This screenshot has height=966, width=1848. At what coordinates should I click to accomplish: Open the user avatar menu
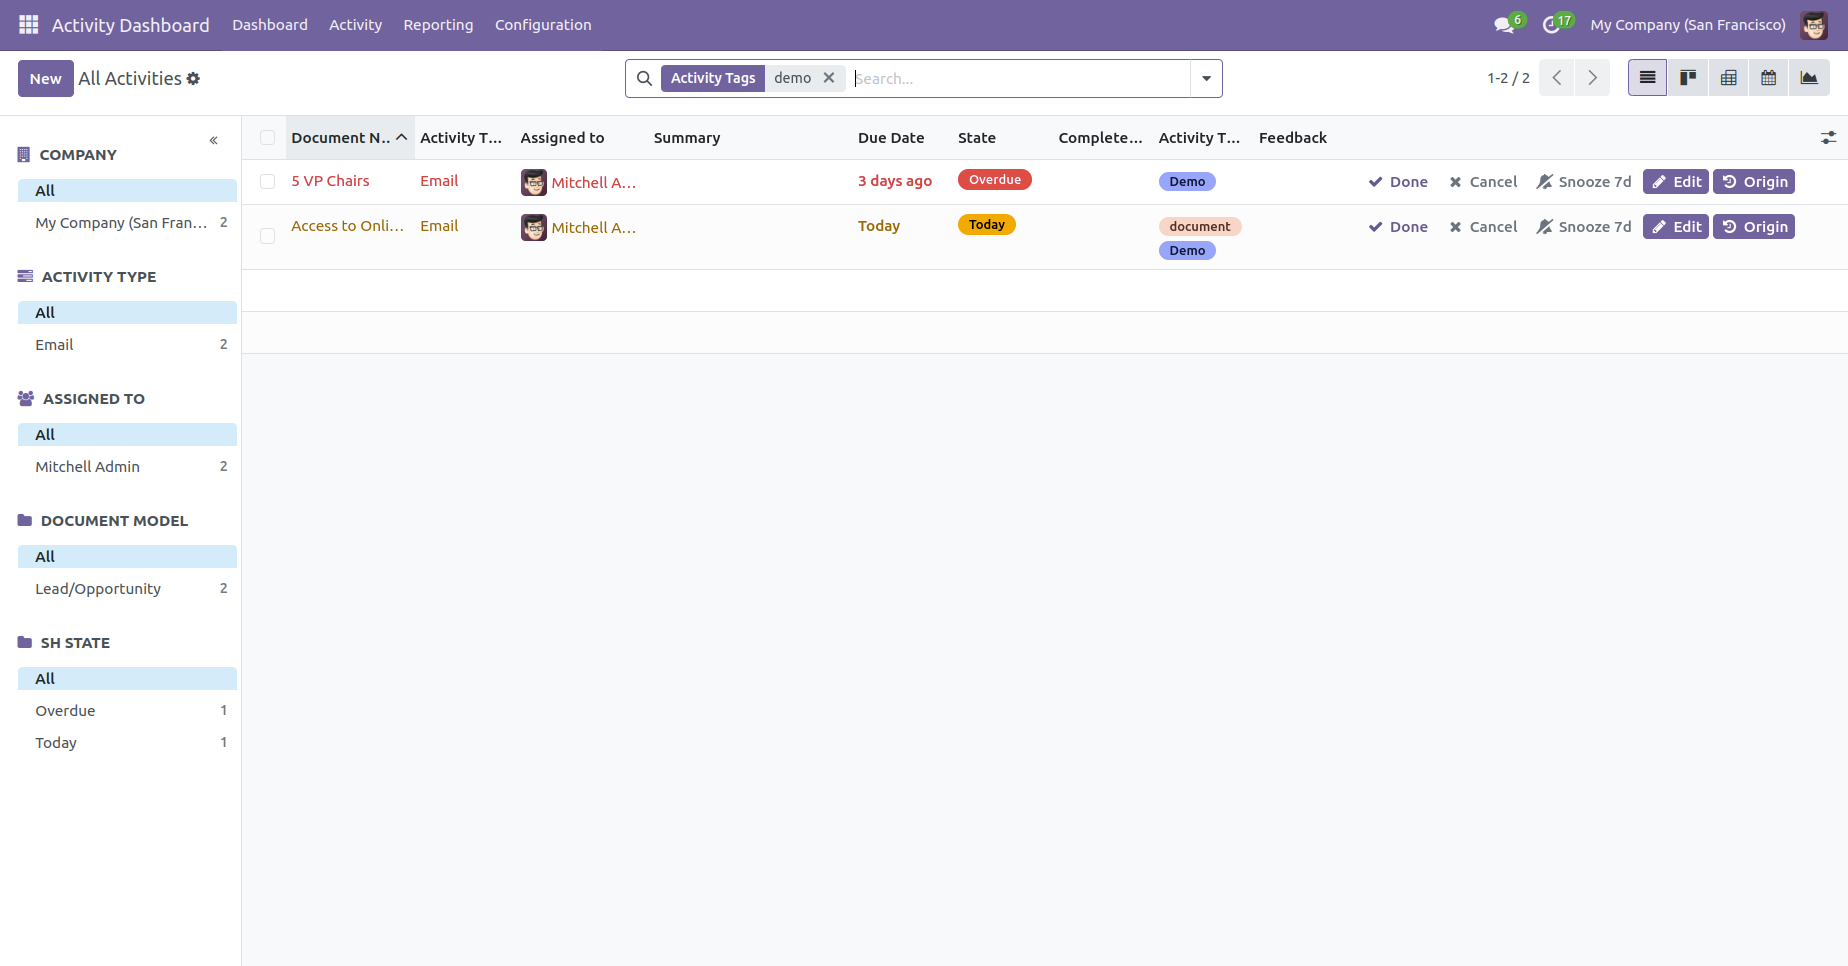[1814, 25]
